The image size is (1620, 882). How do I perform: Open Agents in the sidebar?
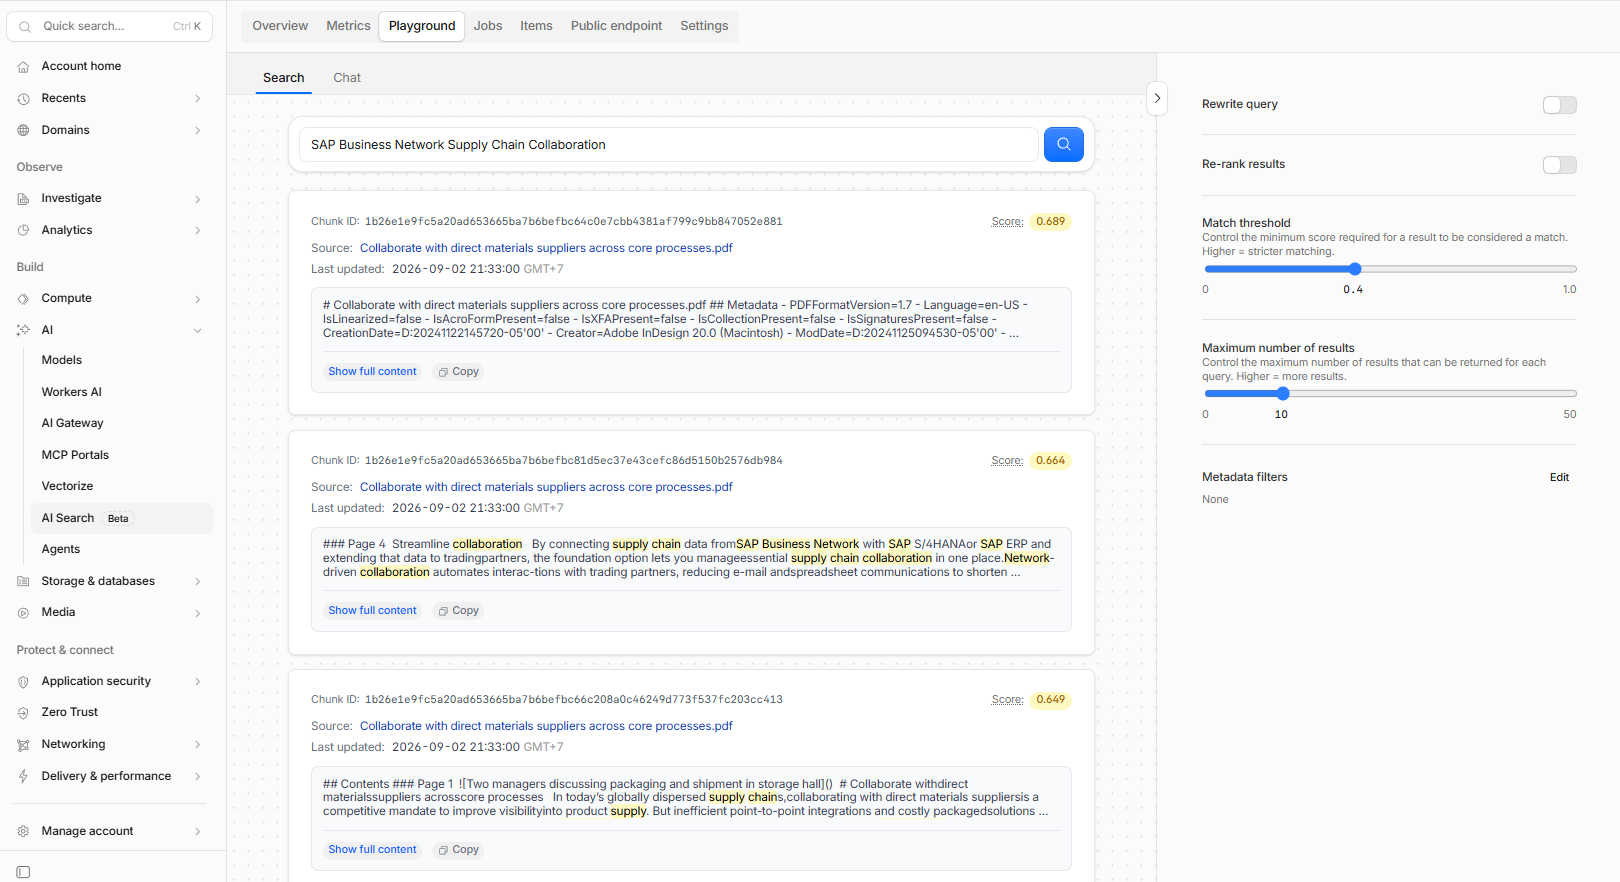pos(60,549)
